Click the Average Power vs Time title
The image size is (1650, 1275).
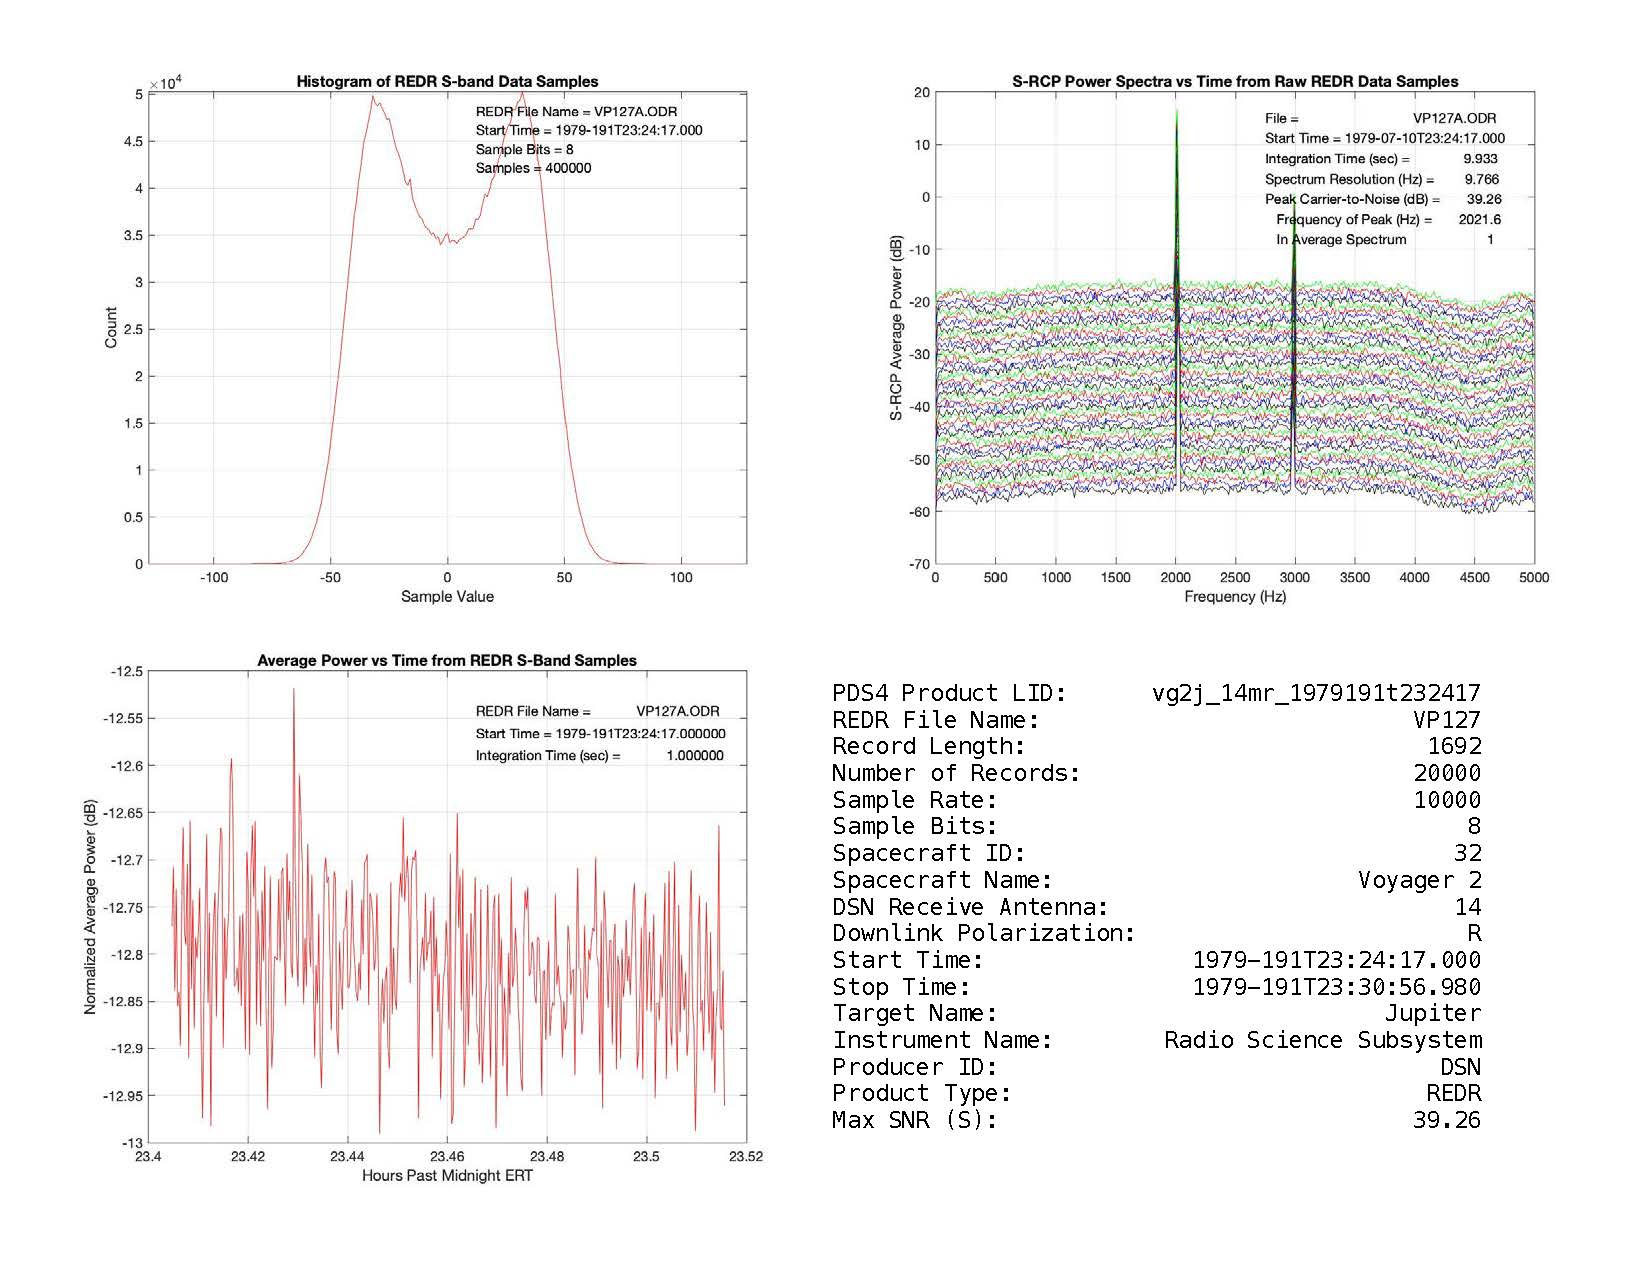coord(447,661)
